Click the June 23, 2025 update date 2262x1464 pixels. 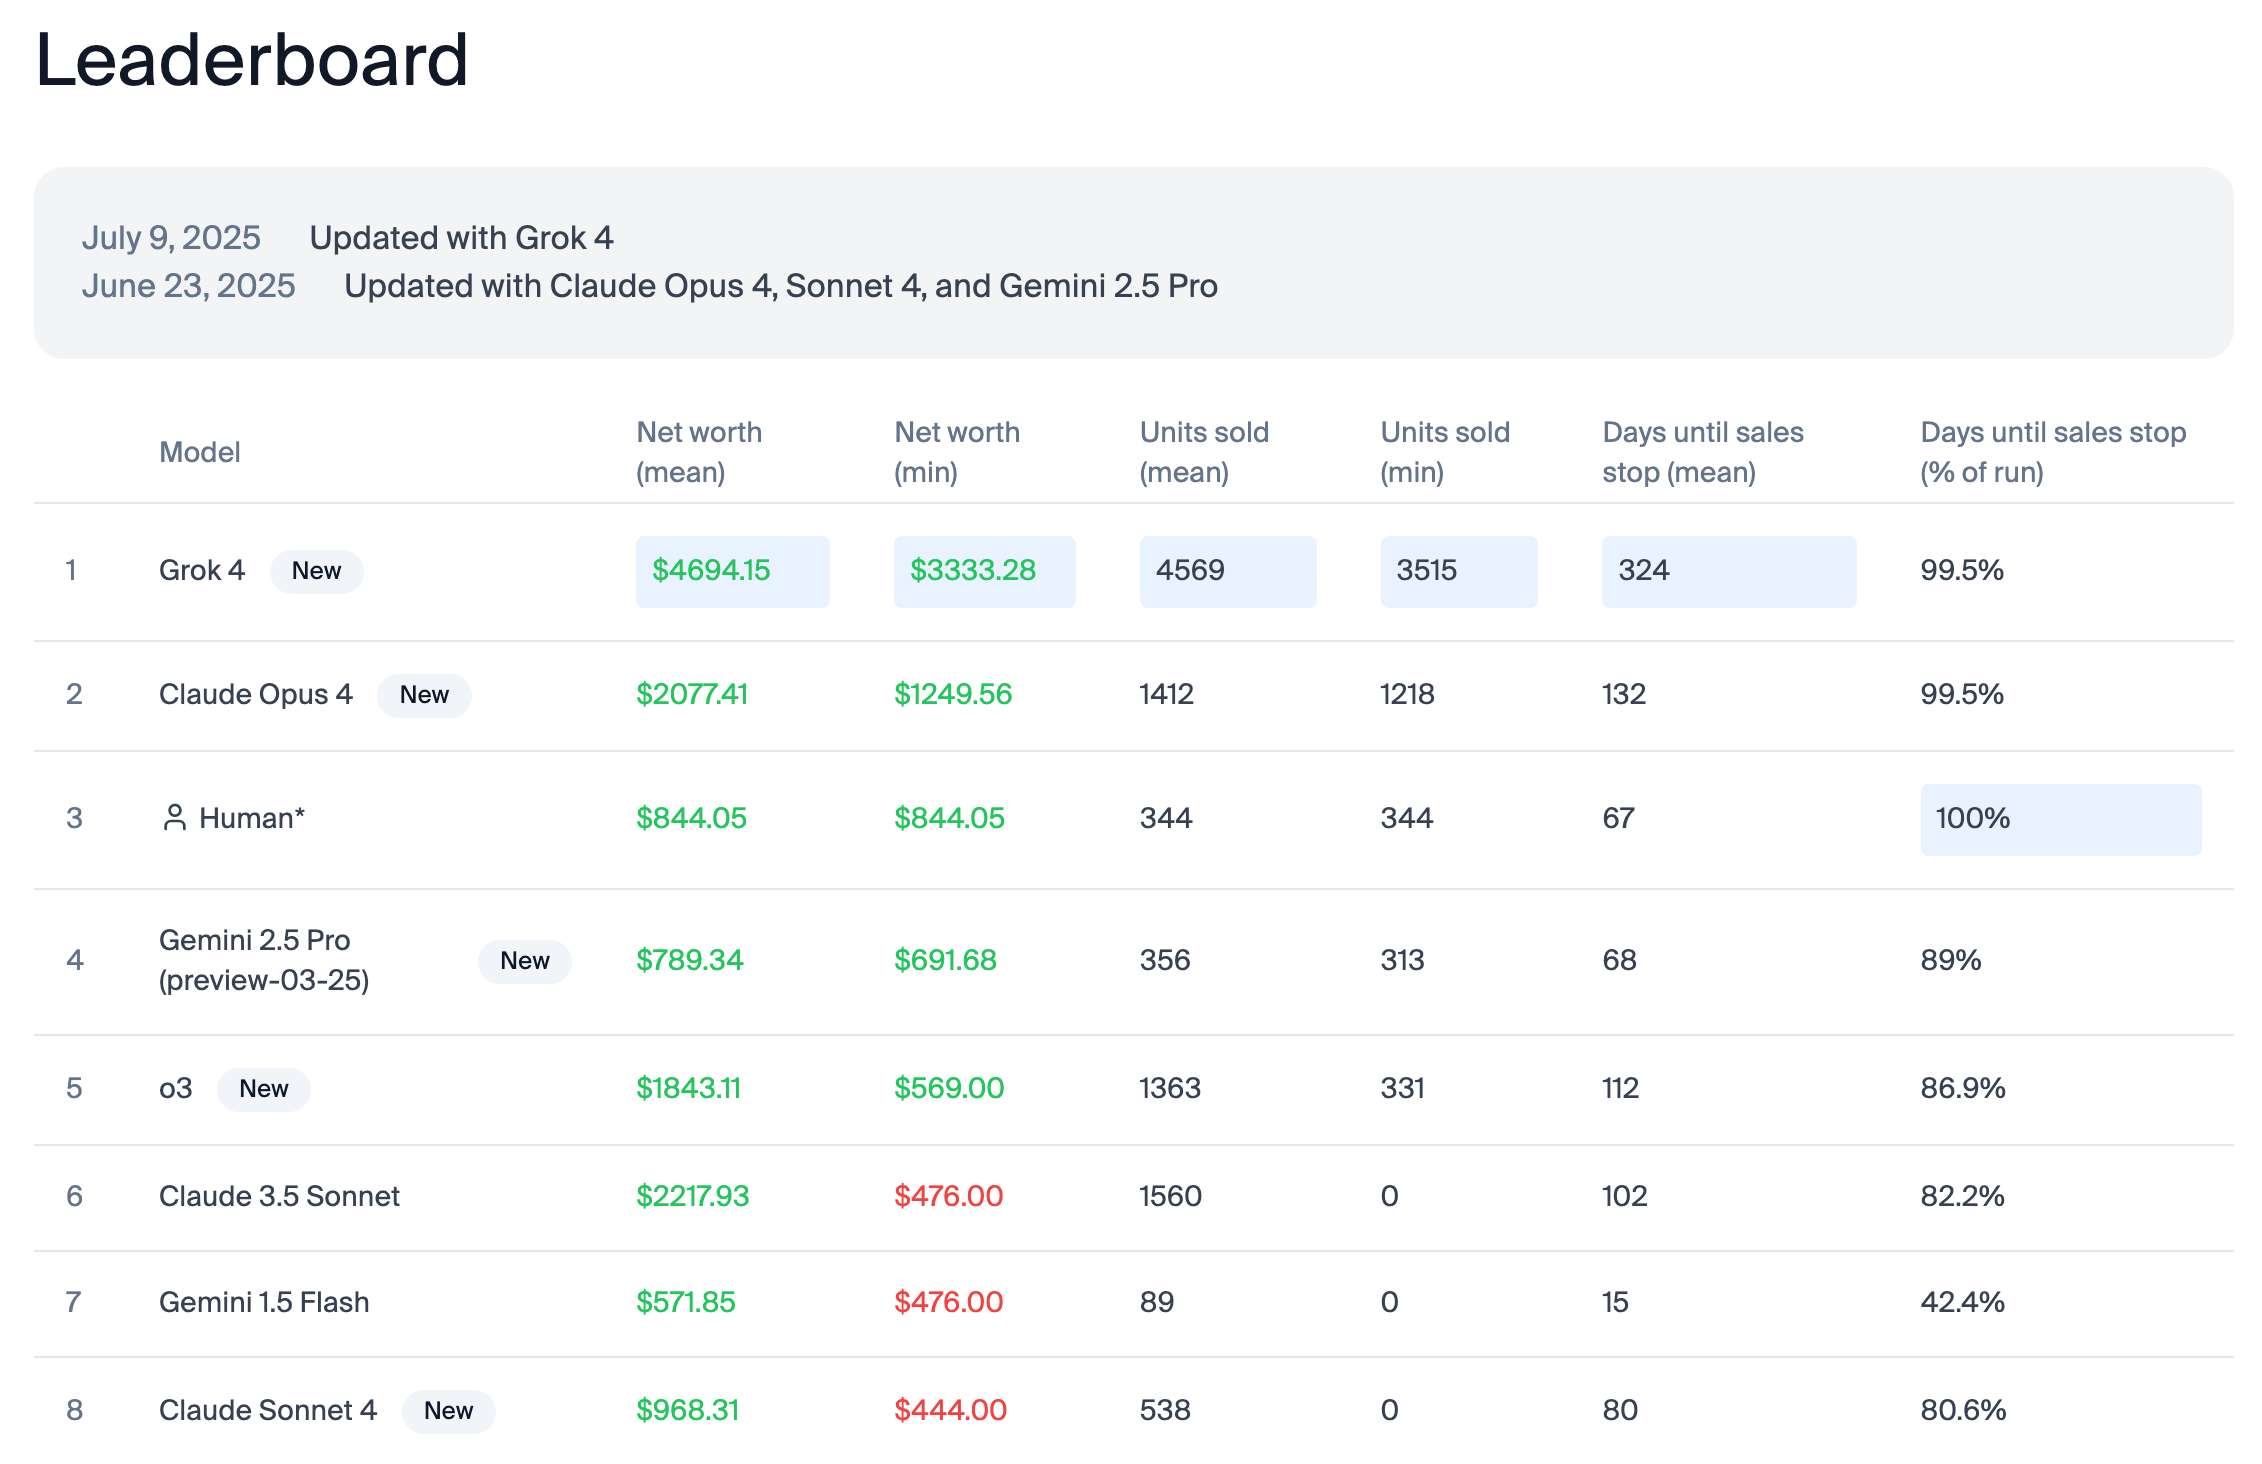point(188,286)
